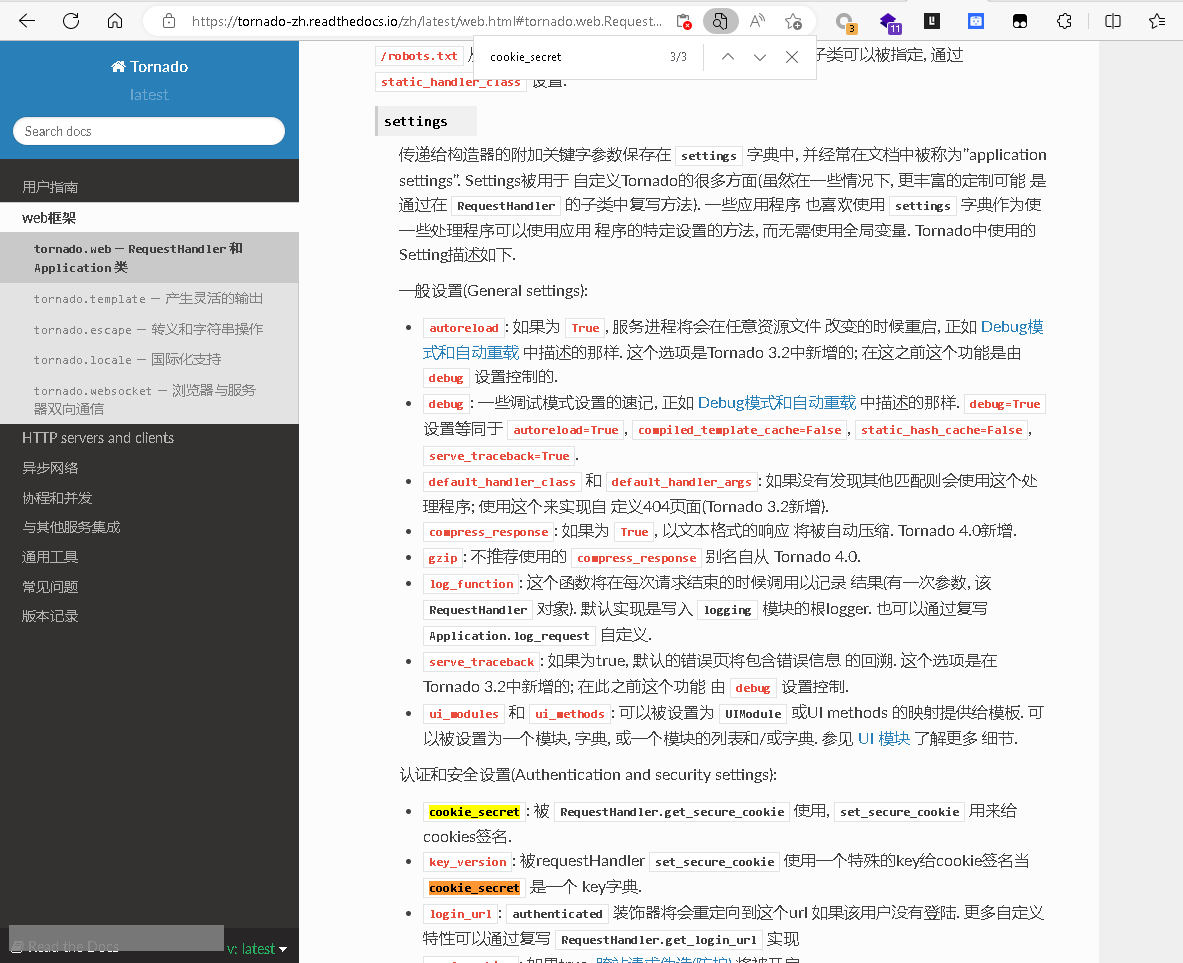The image size is (1183, 963).
Task: Click the /robots.txt code label
Action: tap(419, 56)
